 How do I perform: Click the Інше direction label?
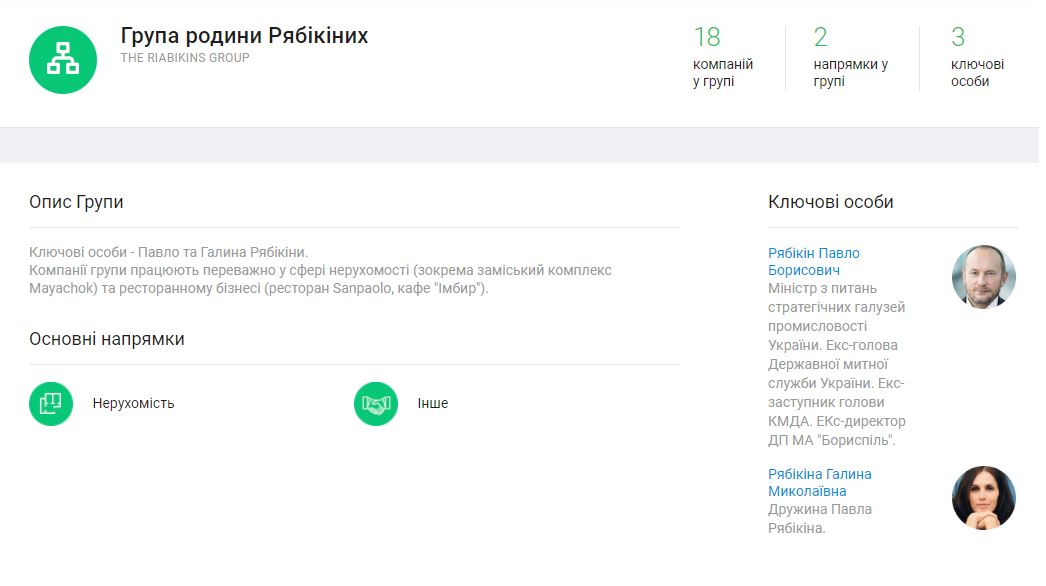click(432, 404)
